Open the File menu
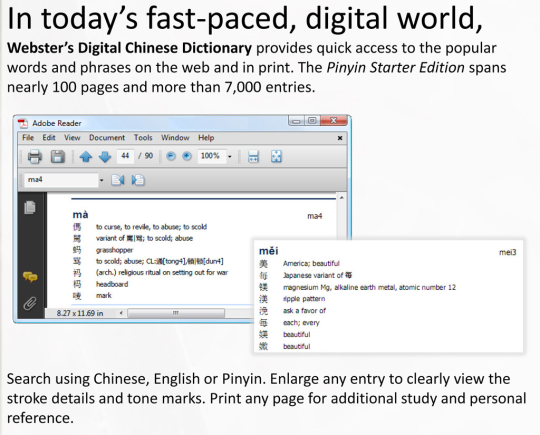 [28, 138]
